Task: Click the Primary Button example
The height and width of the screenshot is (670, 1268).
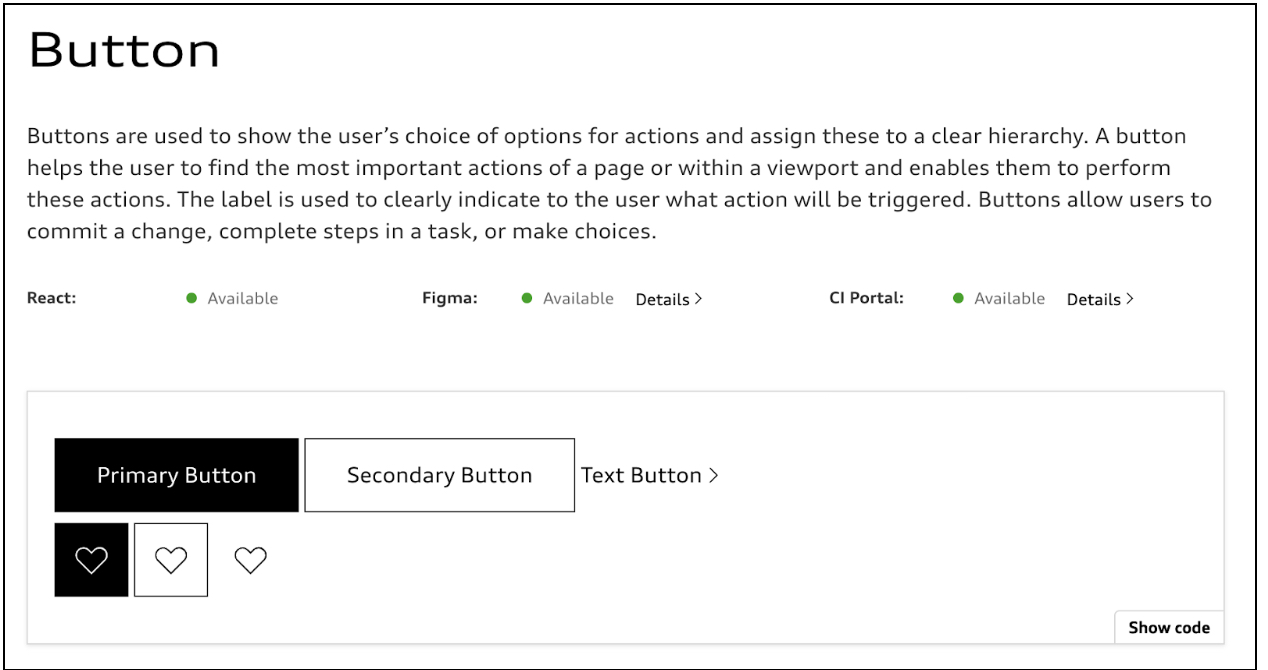Action: pyautogui.click(x=176, y=475)
